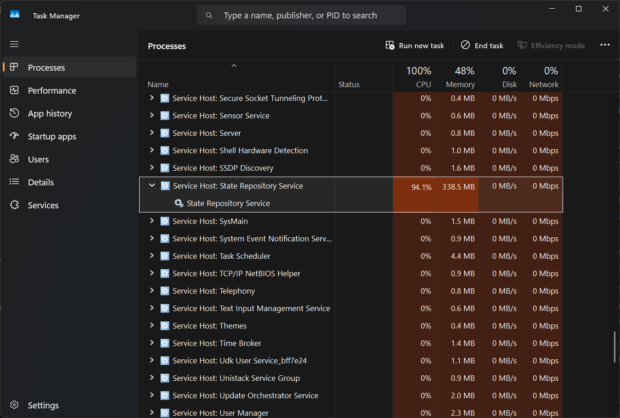Screen dimensions: 620x418
Task: Click the gear icon of Service Host: Telephony
Action: point(165,291)
